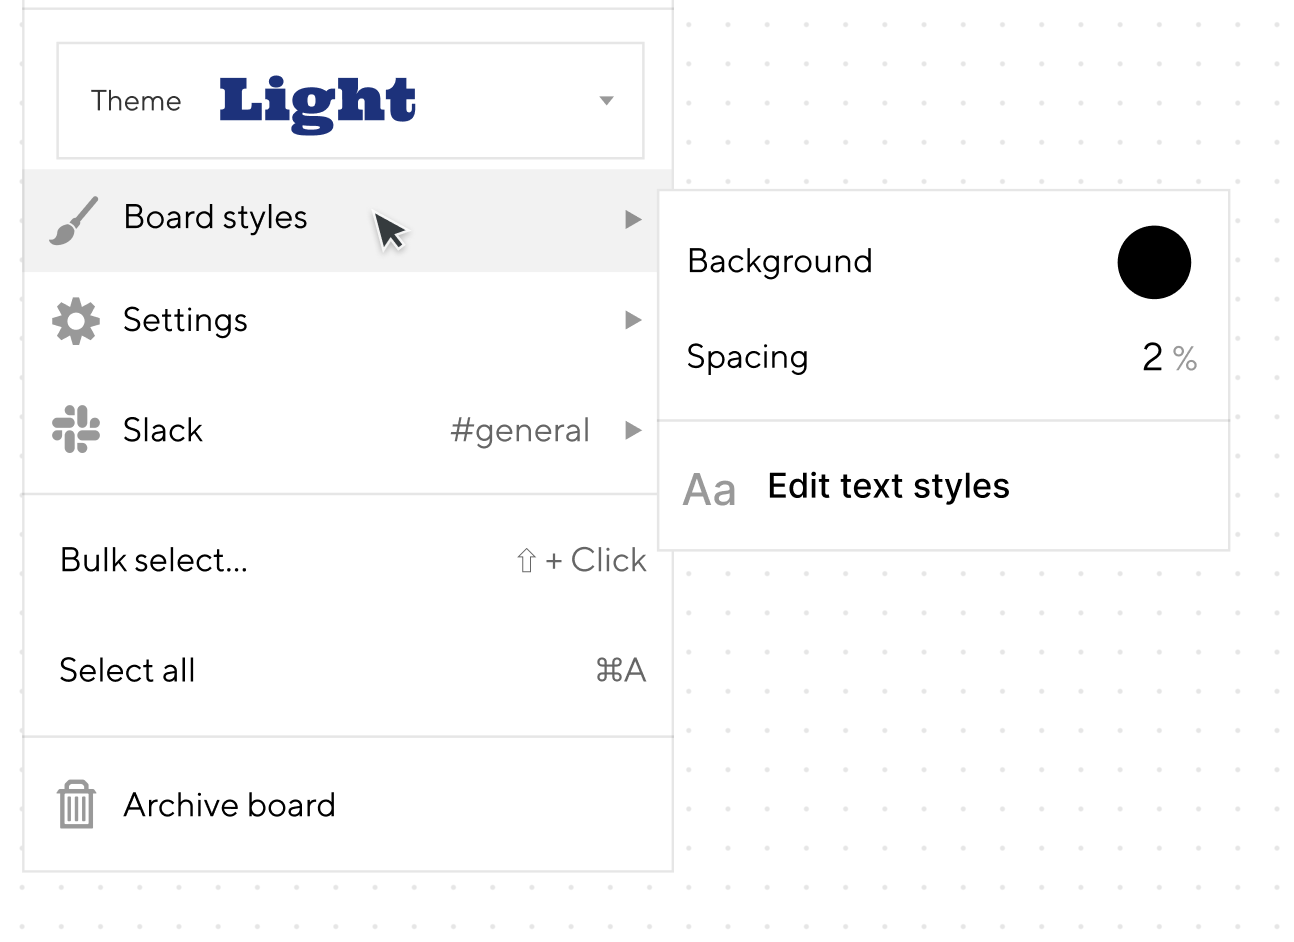Click the trash can icon for Archive board
This screenshot has height=942, width=1294.
[x=76, y=805]
